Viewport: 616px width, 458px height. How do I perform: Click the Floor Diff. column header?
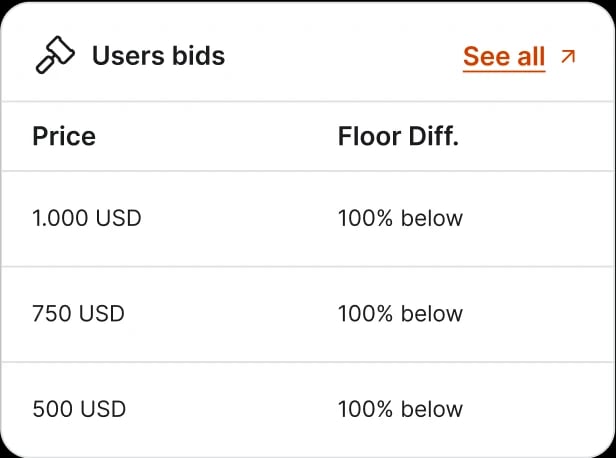(398, 137)
